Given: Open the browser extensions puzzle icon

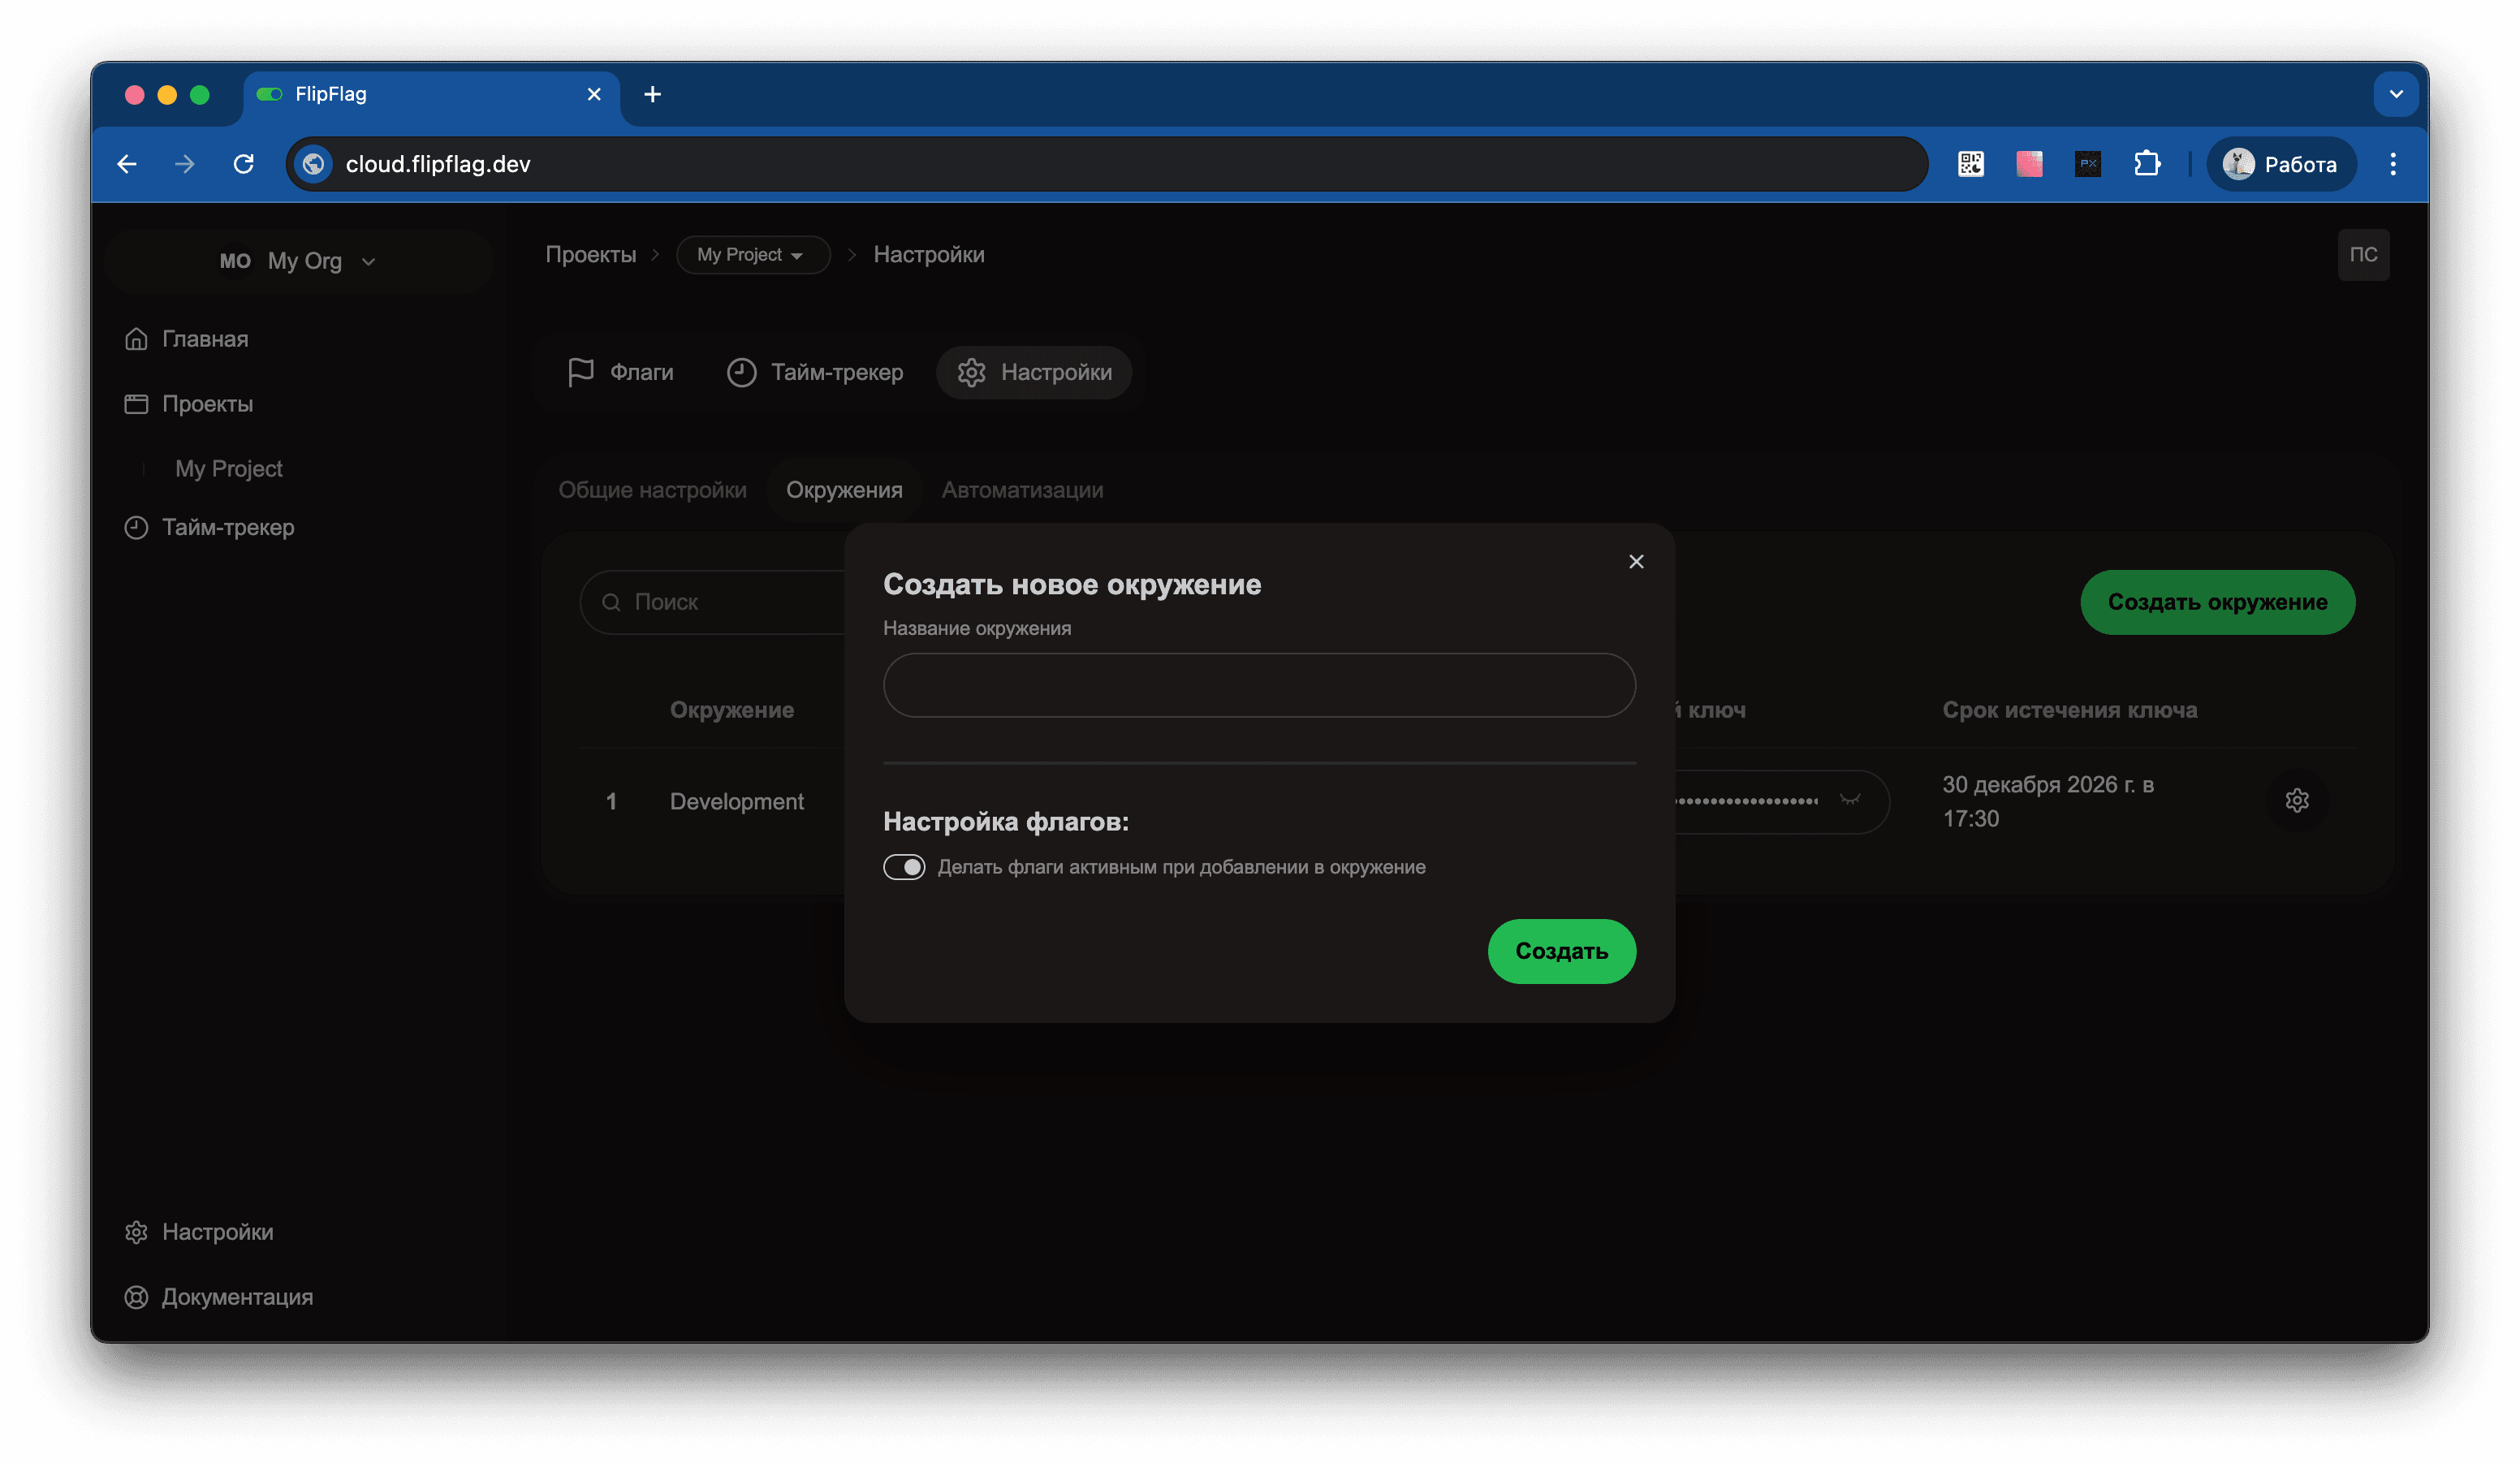Looking at the screenshot, I should (2147, 164).
